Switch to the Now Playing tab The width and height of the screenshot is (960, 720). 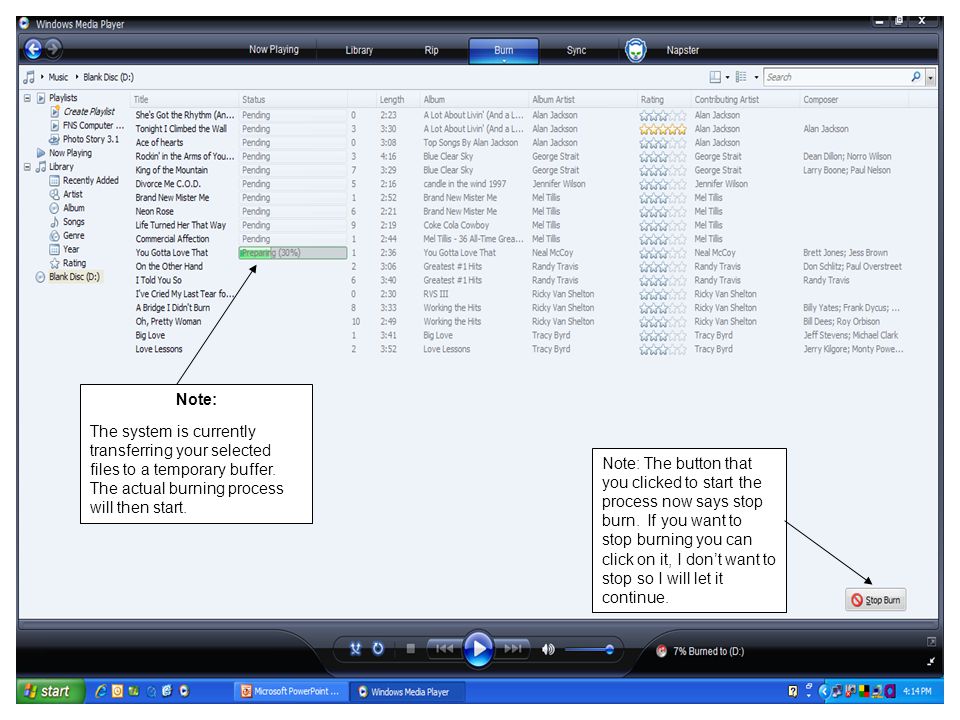(274, 50)
